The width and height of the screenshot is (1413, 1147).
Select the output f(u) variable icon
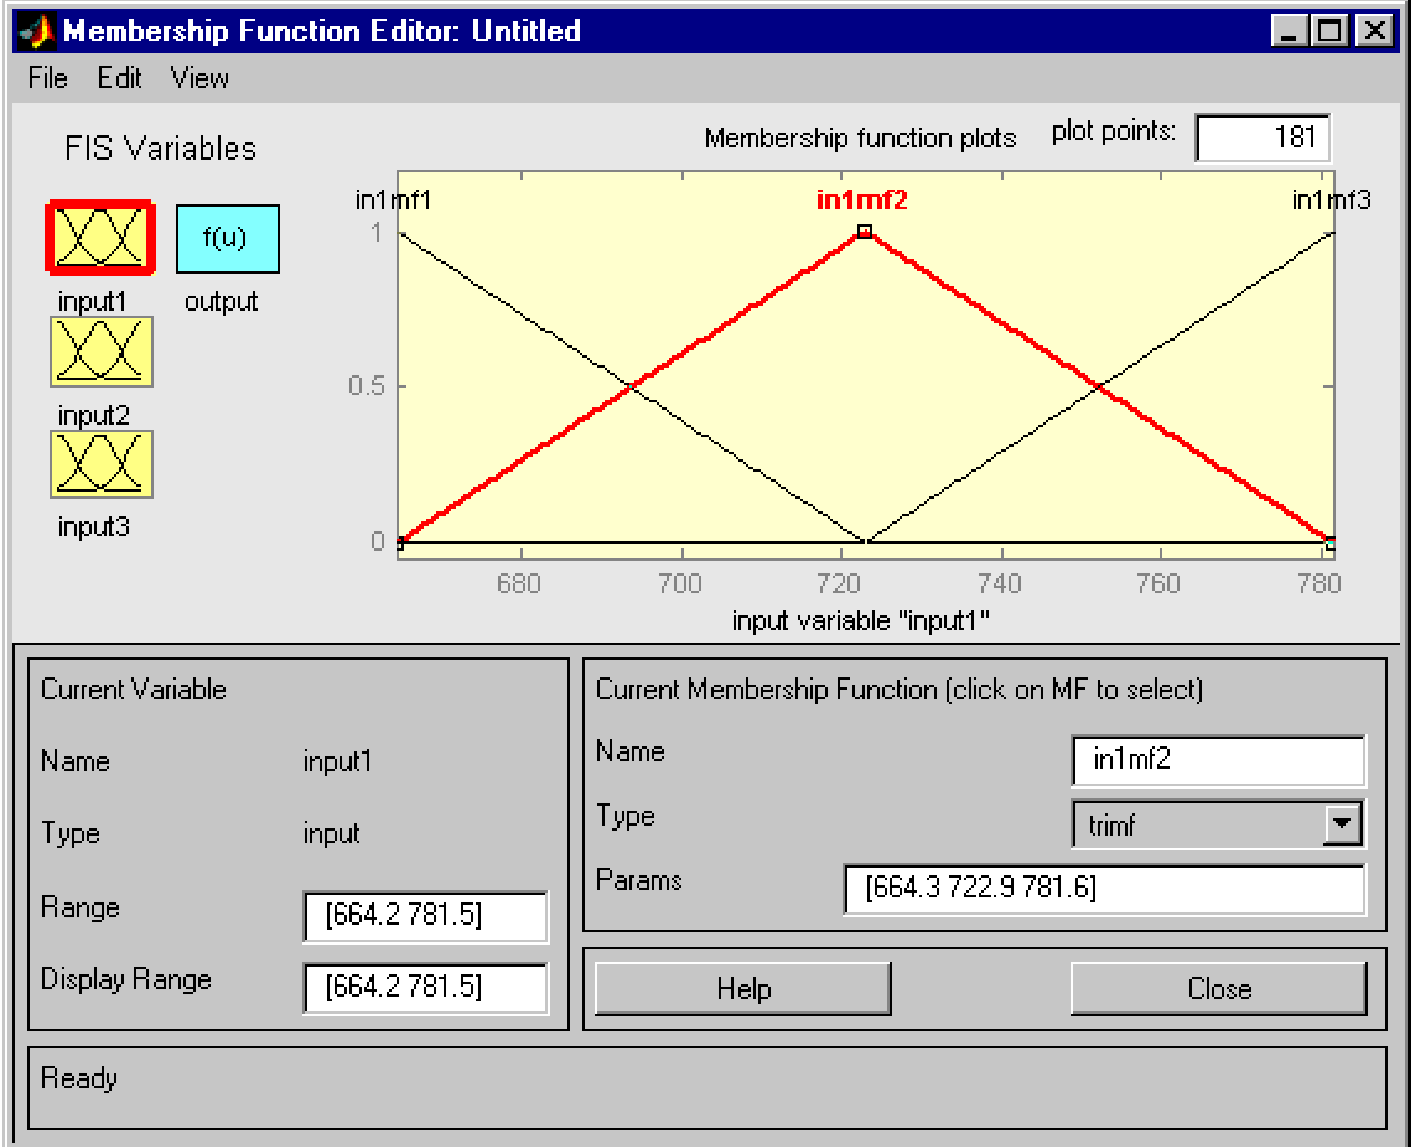(227, 239)
